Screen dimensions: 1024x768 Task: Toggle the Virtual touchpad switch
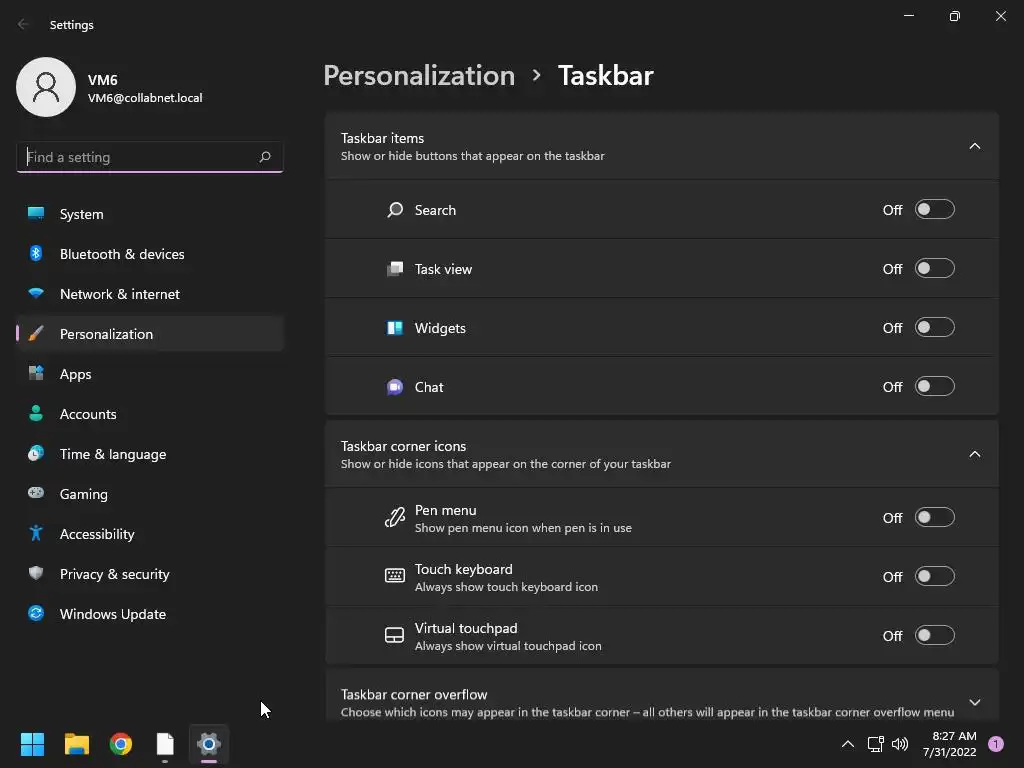click(x=935, y=635)
